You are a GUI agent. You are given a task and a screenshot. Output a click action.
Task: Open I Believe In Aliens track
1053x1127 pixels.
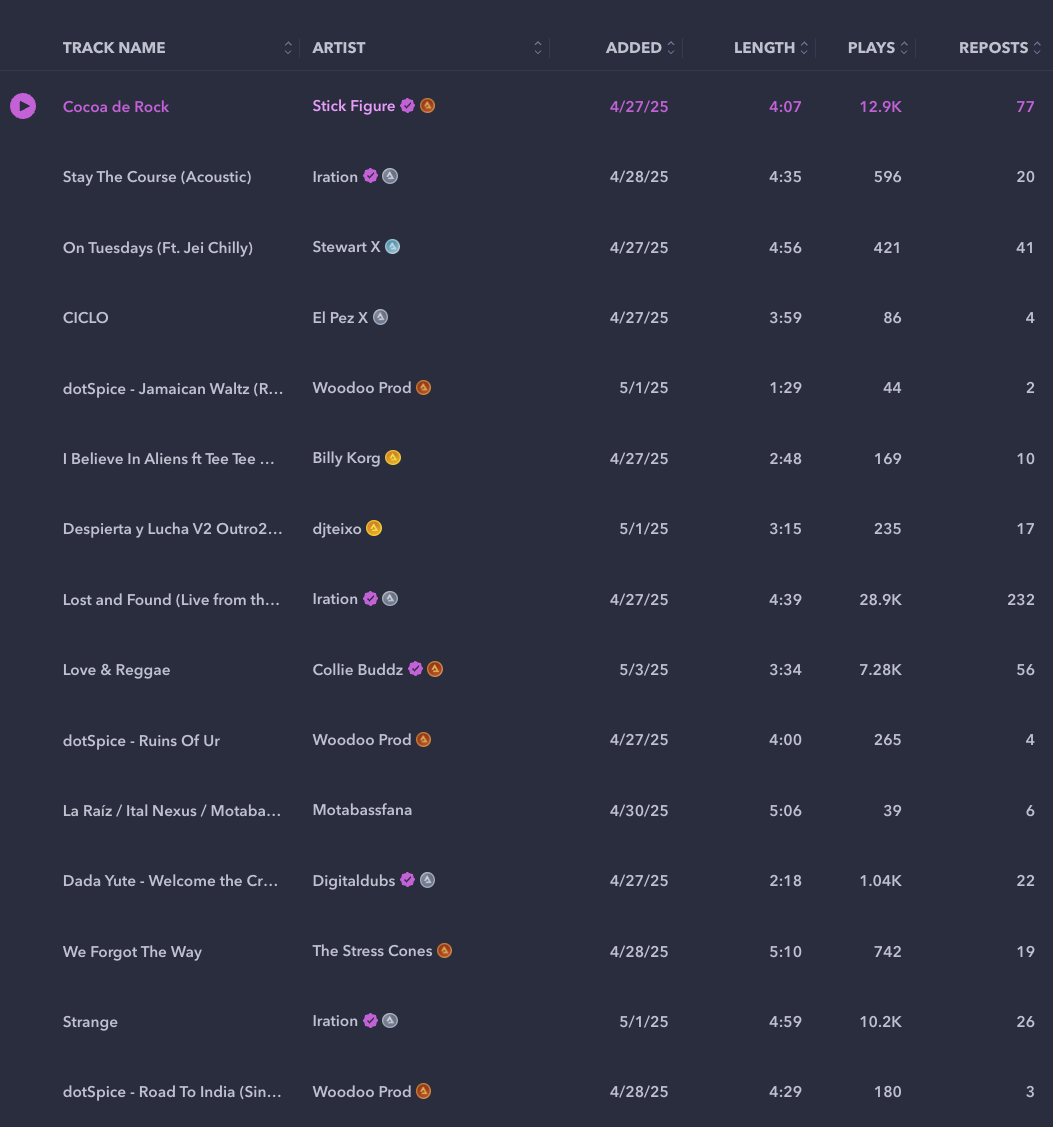click(x=168, y=459)
